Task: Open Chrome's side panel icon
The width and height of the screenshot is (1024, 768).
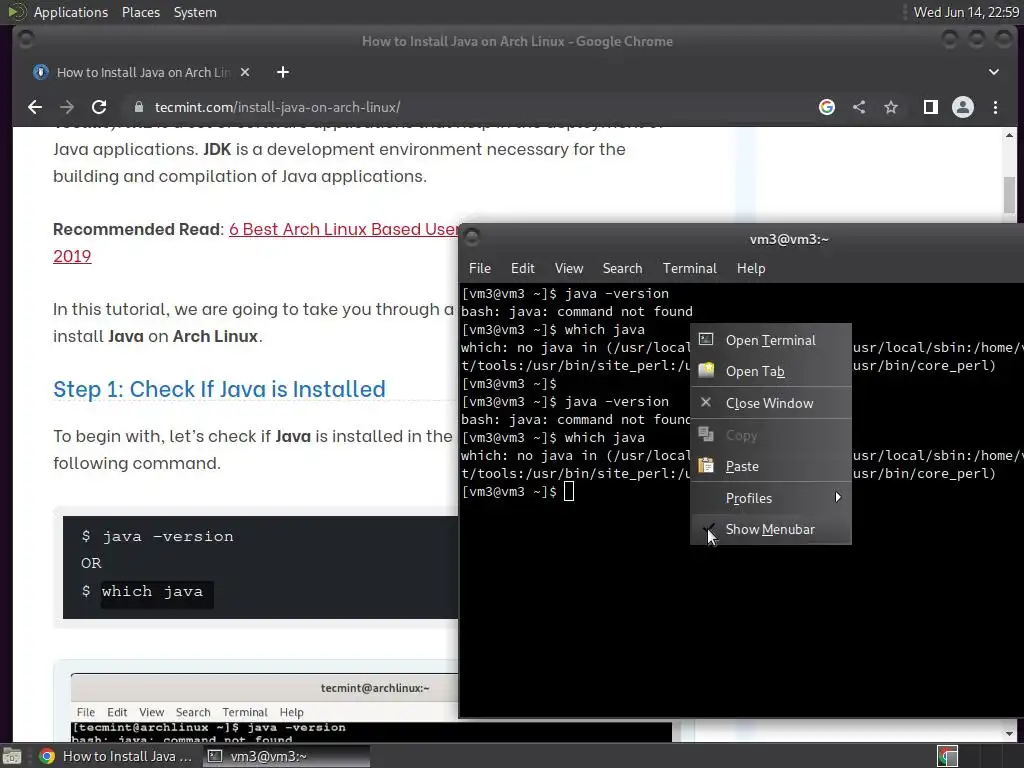Action: (931, 107)
